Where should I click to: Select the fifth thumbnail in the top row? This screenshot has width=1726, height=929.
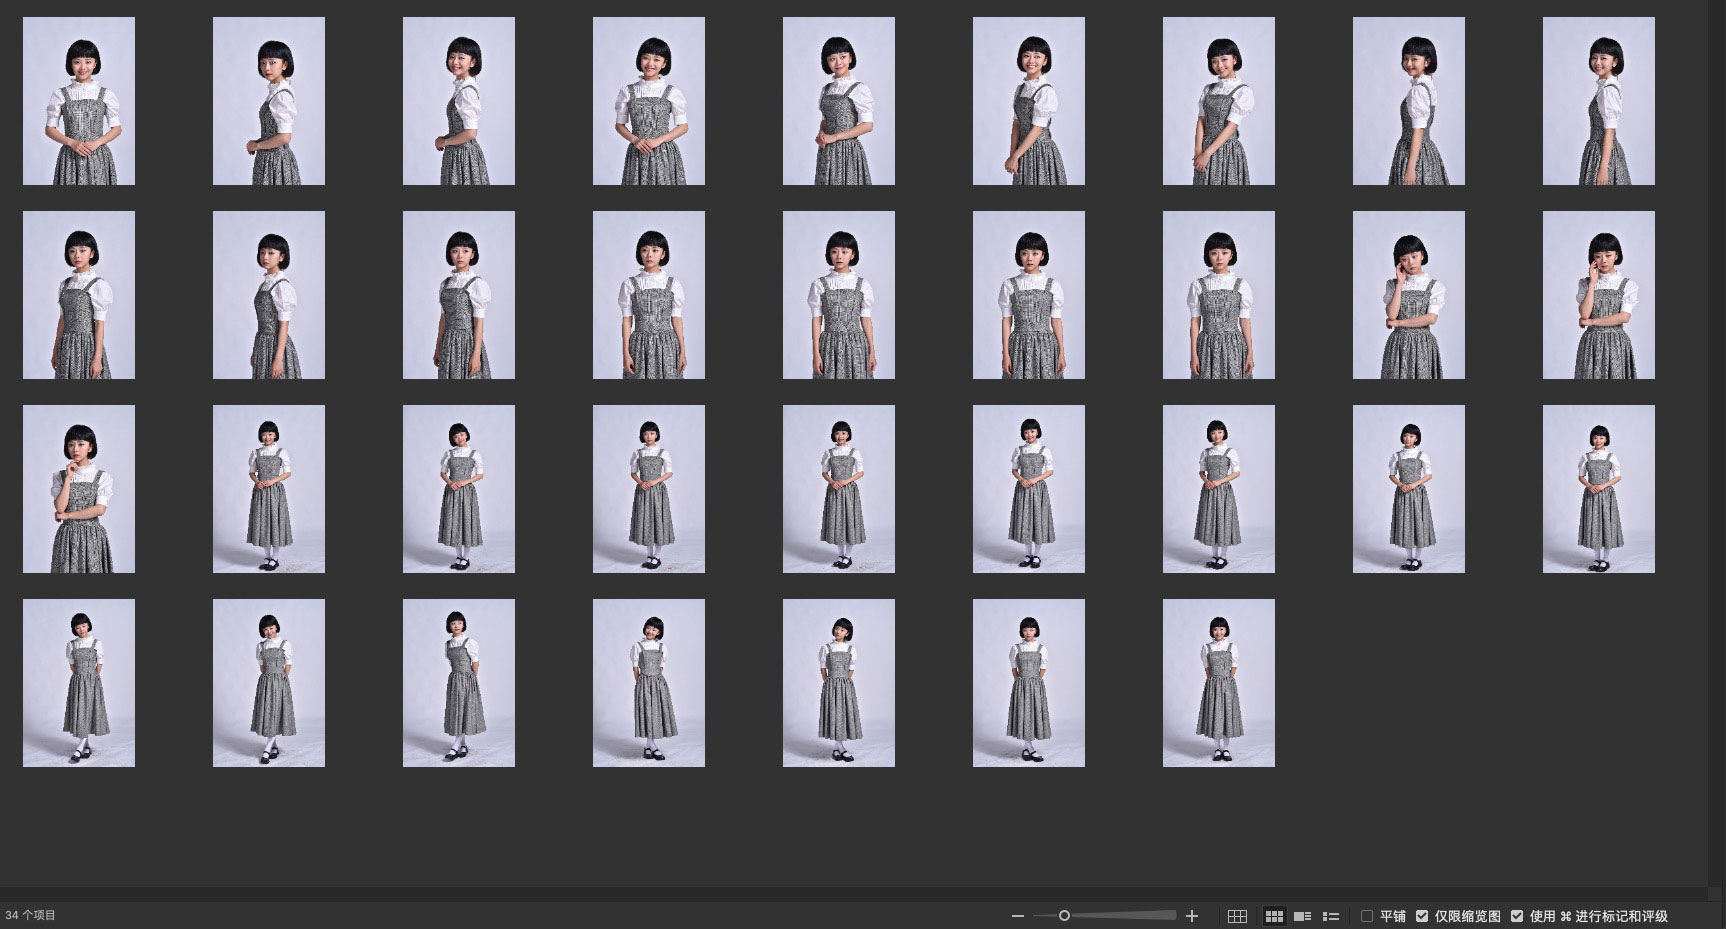click(x=838, y=101)
